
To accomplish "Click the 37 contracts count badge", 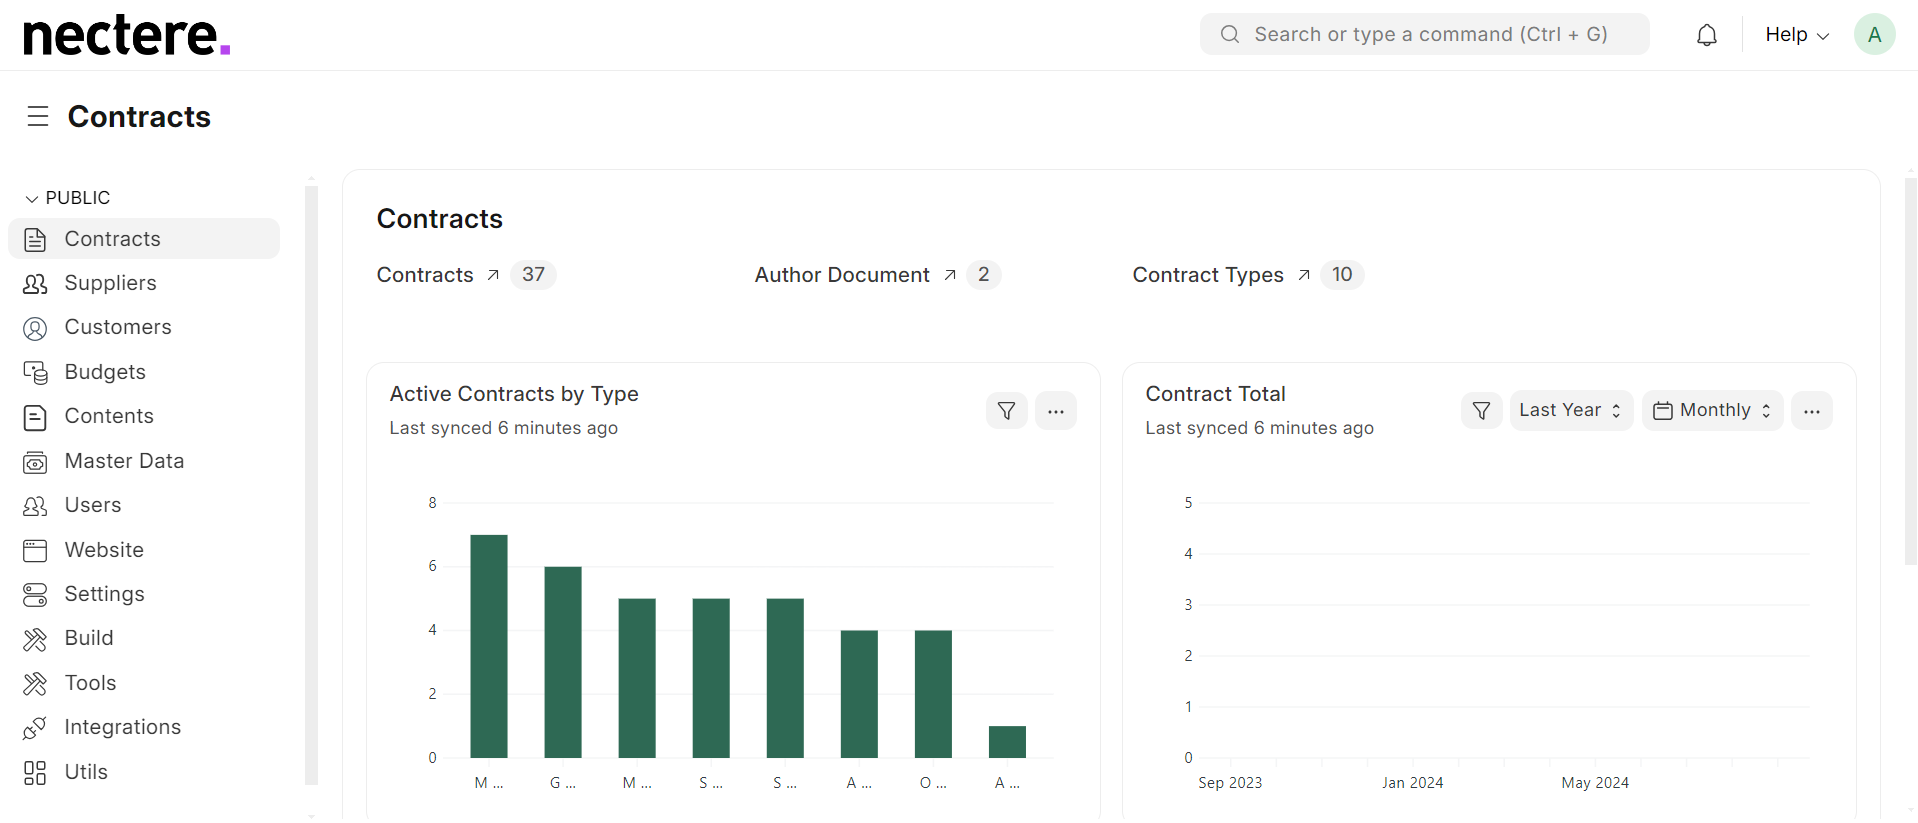I will pos(533,275).
